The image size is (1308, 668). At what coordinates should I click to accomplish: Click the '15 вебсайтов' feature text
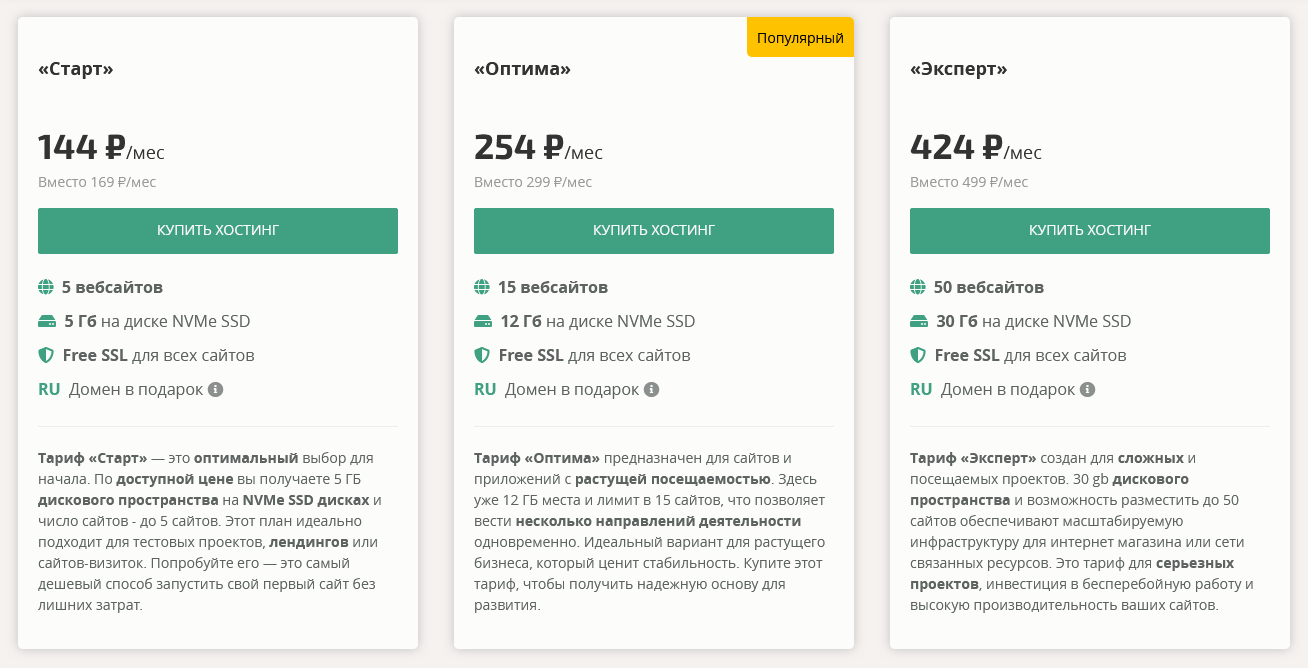(x=553, y=288)
